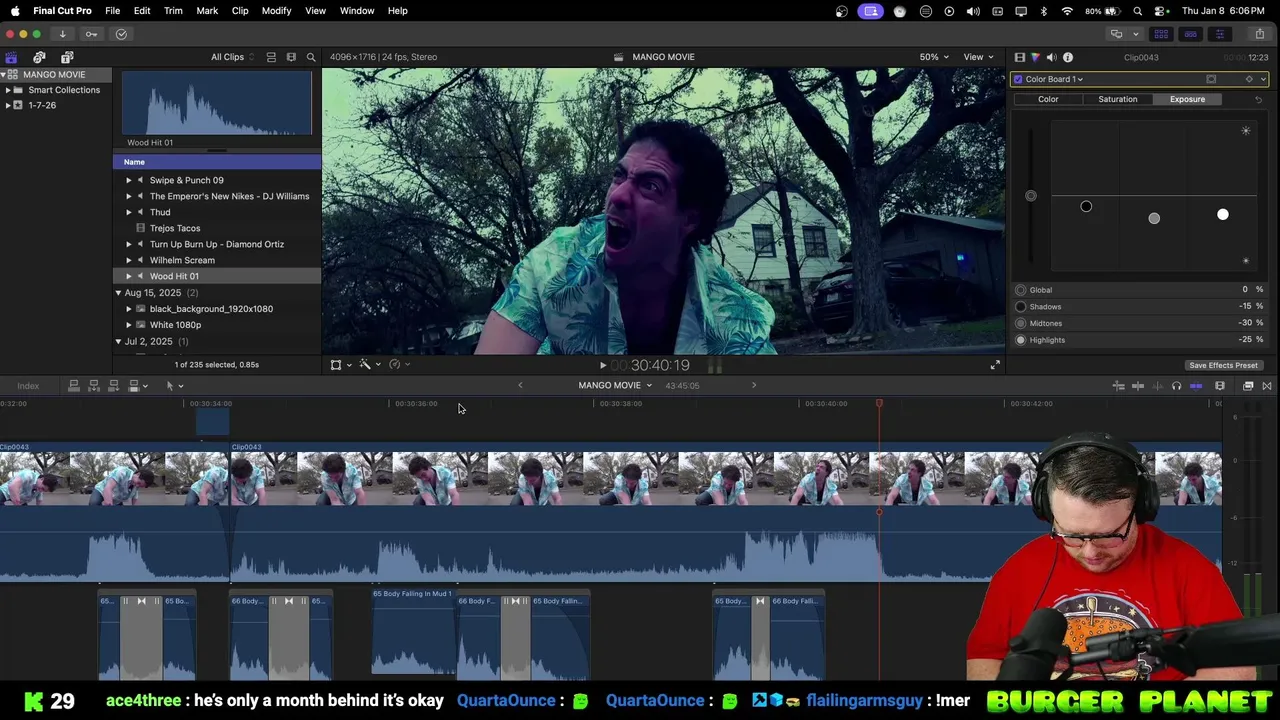Screen dimensions: 1280x720
Task: Open the Background Tasks checkmark icon
Action: click(x=121, y=34)
